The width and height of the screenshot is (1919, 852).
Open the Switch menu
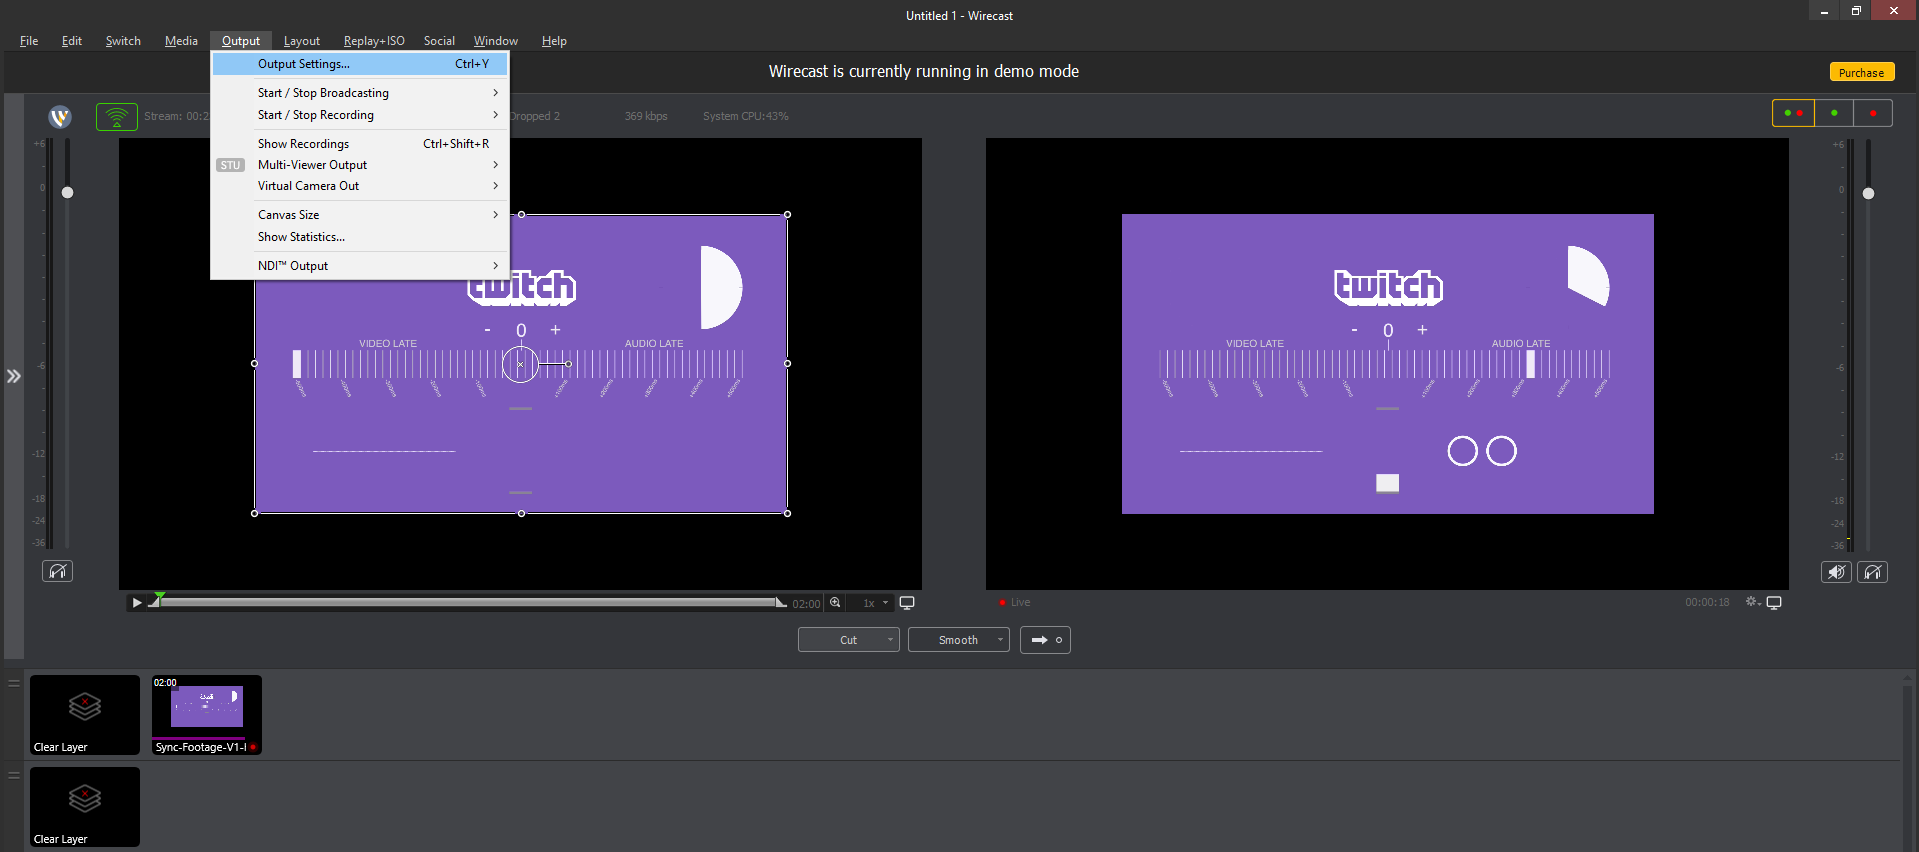pos(123,41)
